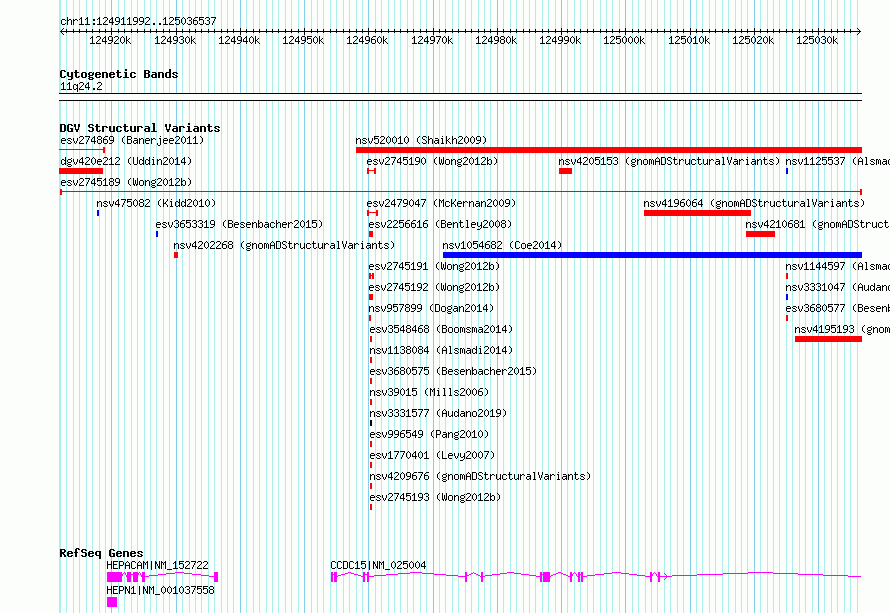This screenshot has height=613, width=890.
Task: Select nsv4196064 gnomADStructuralVariants label
Action: pos(754,203)
